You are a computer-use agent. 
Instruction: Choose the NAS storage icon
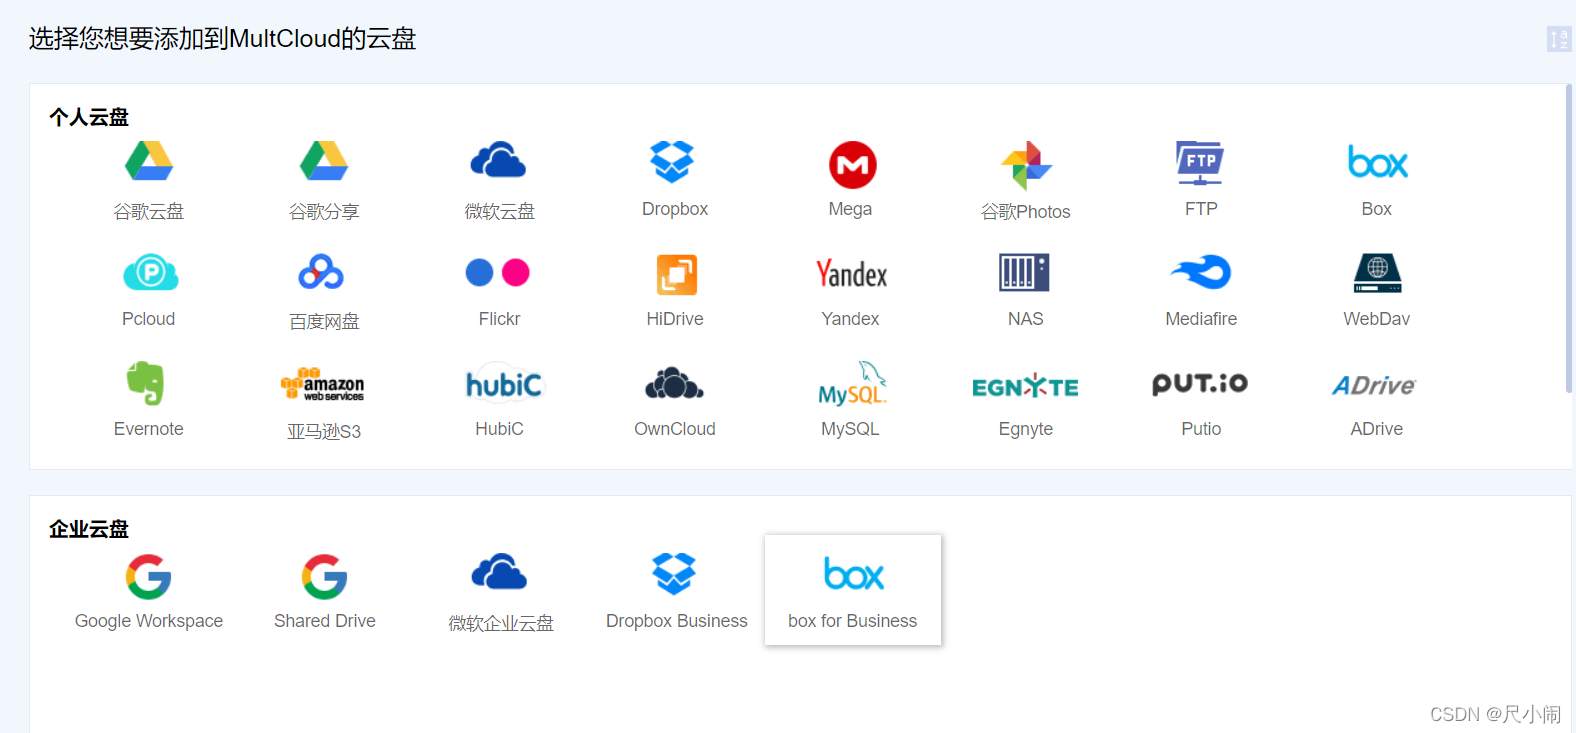(1024, 272)
